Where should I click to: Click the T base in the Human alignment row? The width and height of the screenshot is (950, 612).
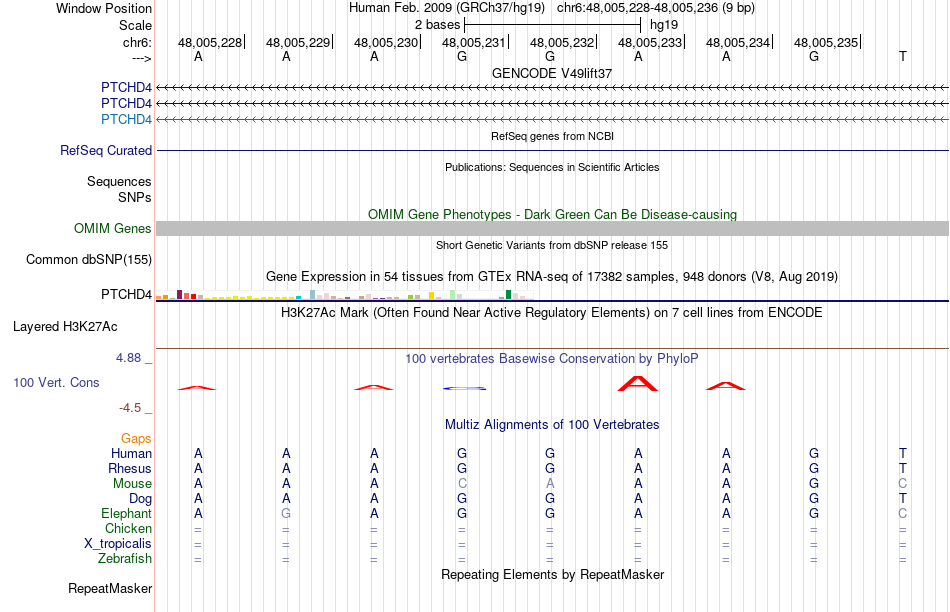pyautogui.click(x=903, y=453)
